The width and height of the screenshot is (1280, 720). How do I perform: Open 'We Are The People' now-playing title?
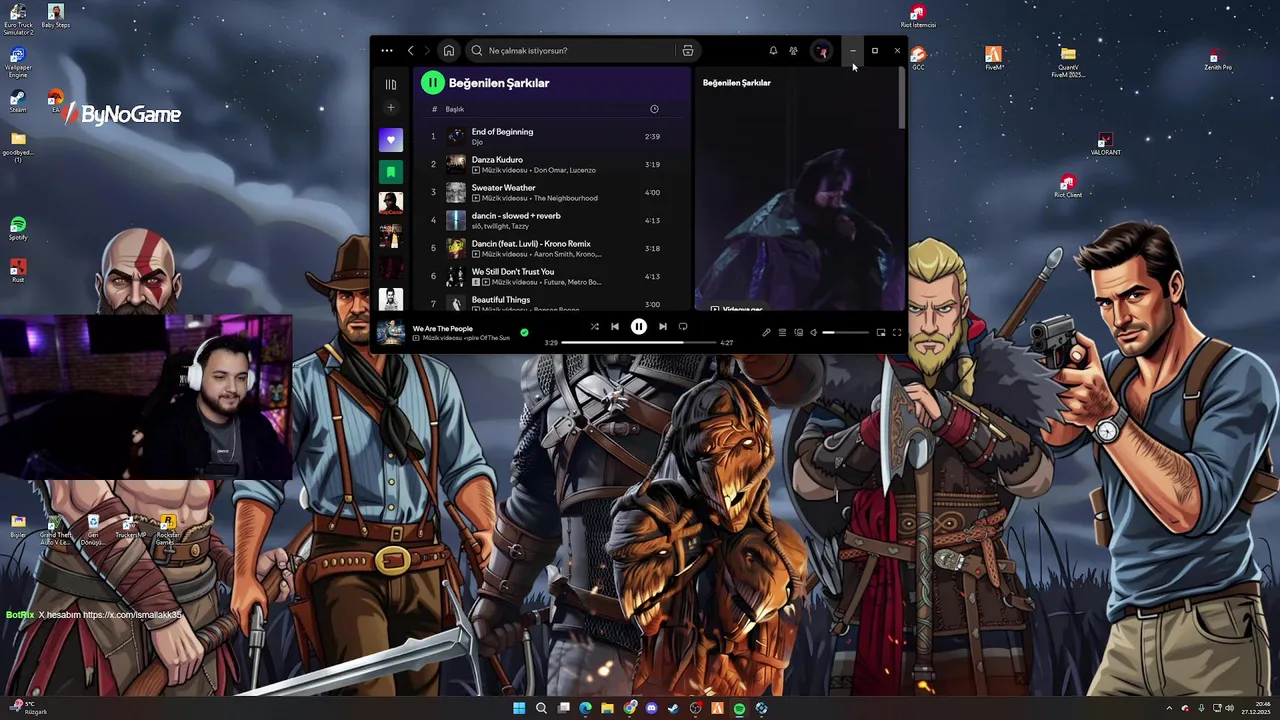[x=443, y=329]
